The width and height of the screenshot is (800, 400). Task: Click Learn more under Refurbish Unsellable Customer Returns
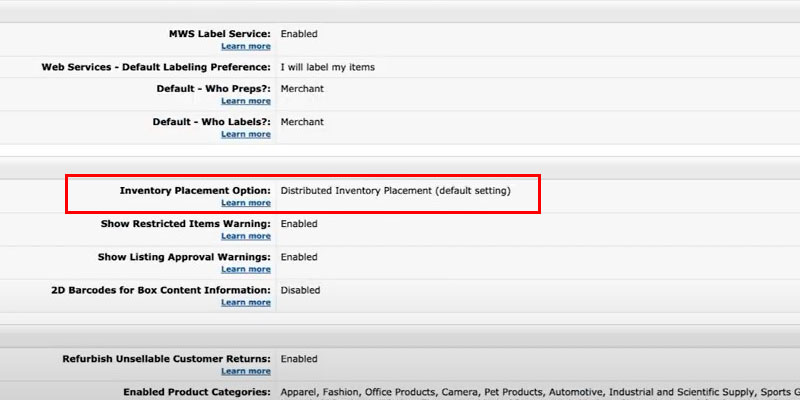[245, 371]
